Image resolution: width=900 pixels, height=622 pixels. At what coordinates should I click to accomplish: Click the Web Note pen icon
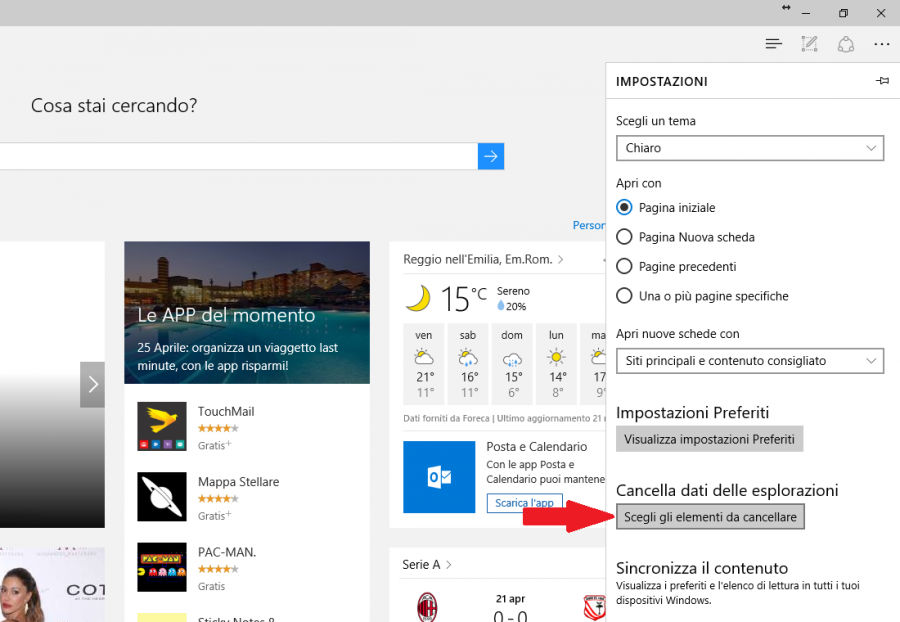pyautogui.click(x=809, y=44)
